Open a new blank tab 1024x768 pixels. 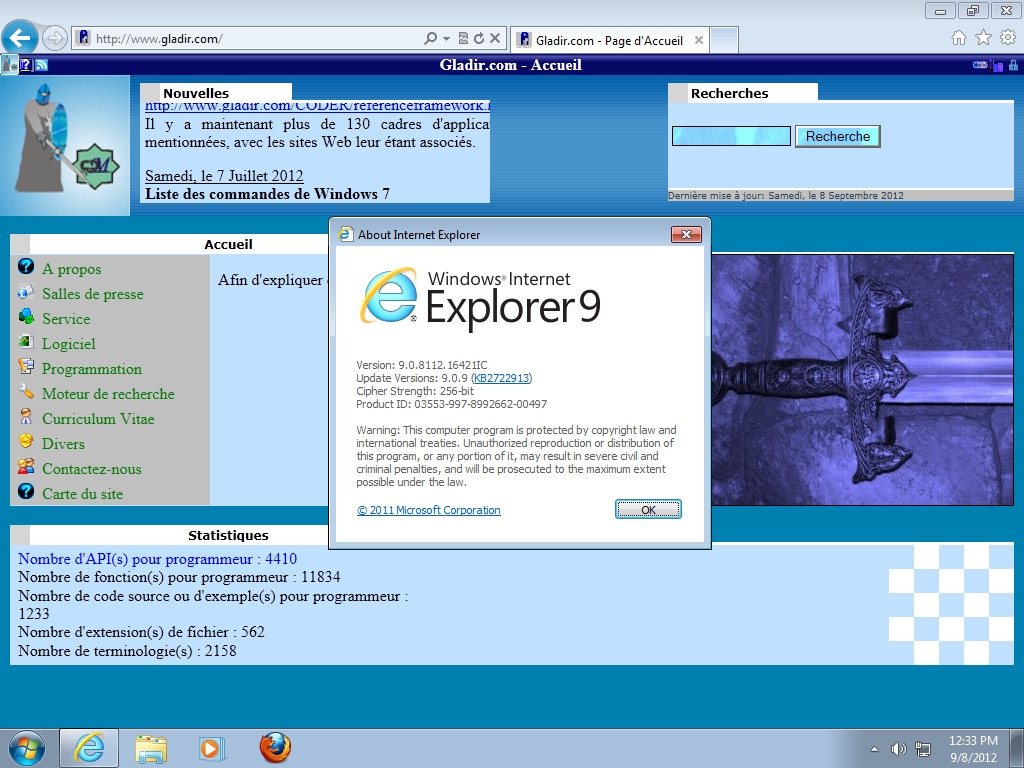click(x=724, y=40)
